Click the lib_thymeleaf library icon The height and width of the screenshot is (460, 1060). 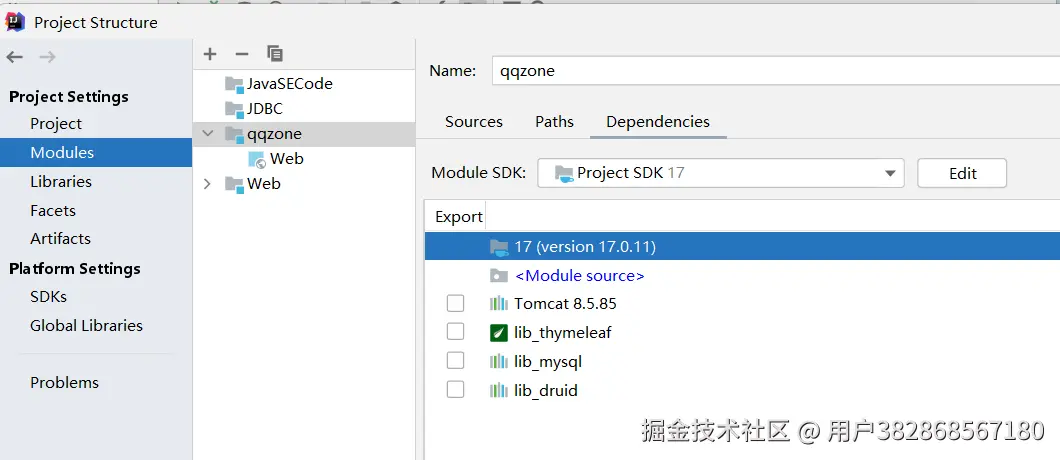pyautogui.click(x=498, y=332)
